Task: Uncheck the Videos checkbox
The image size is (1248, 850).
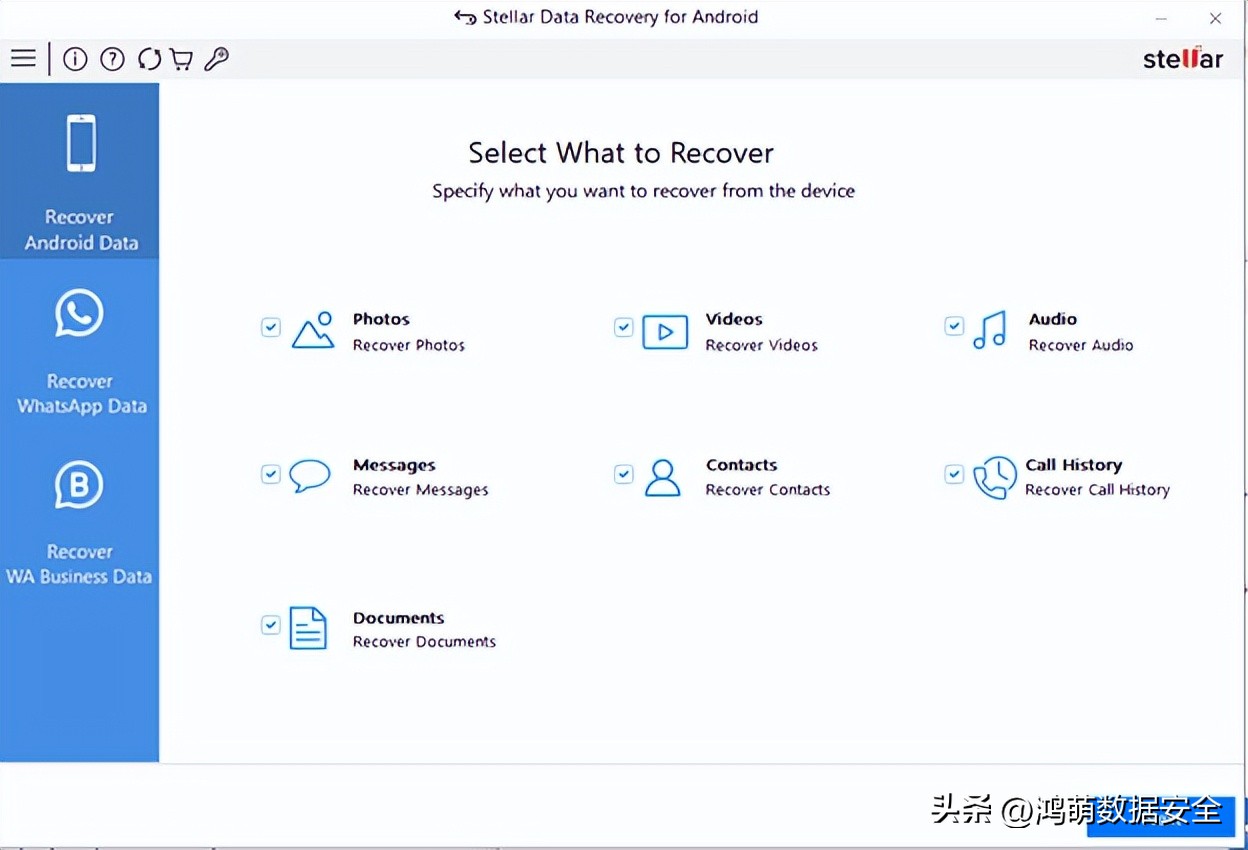Action: [x=624, y=327]
